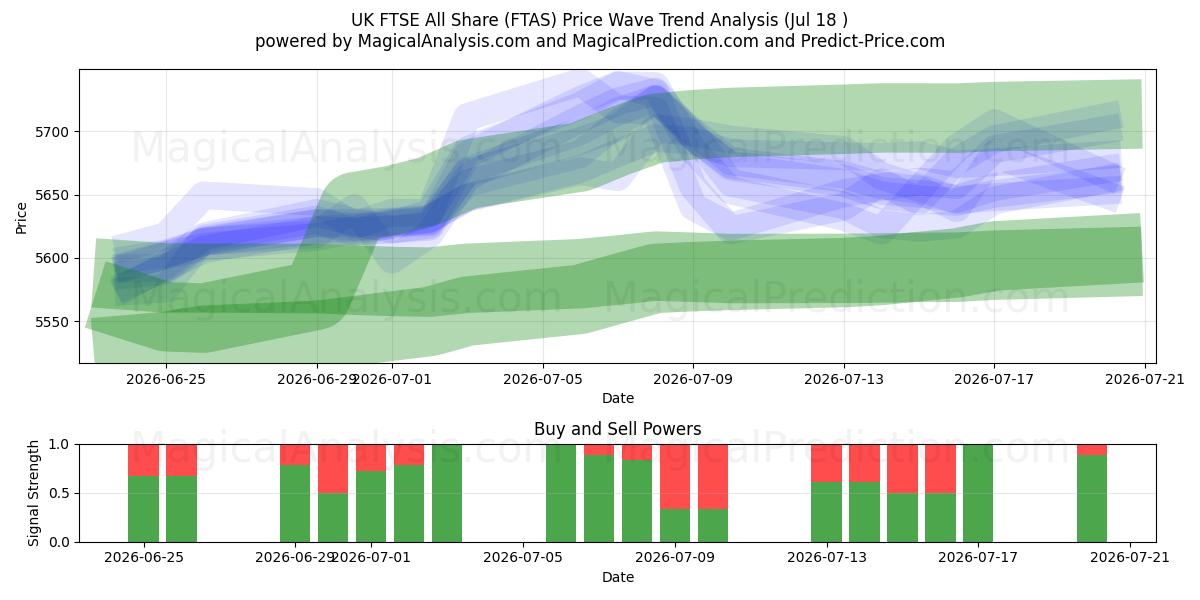Click the 'Price' y-axis label
Screen dimensions: 1200x600
(22, 217)
